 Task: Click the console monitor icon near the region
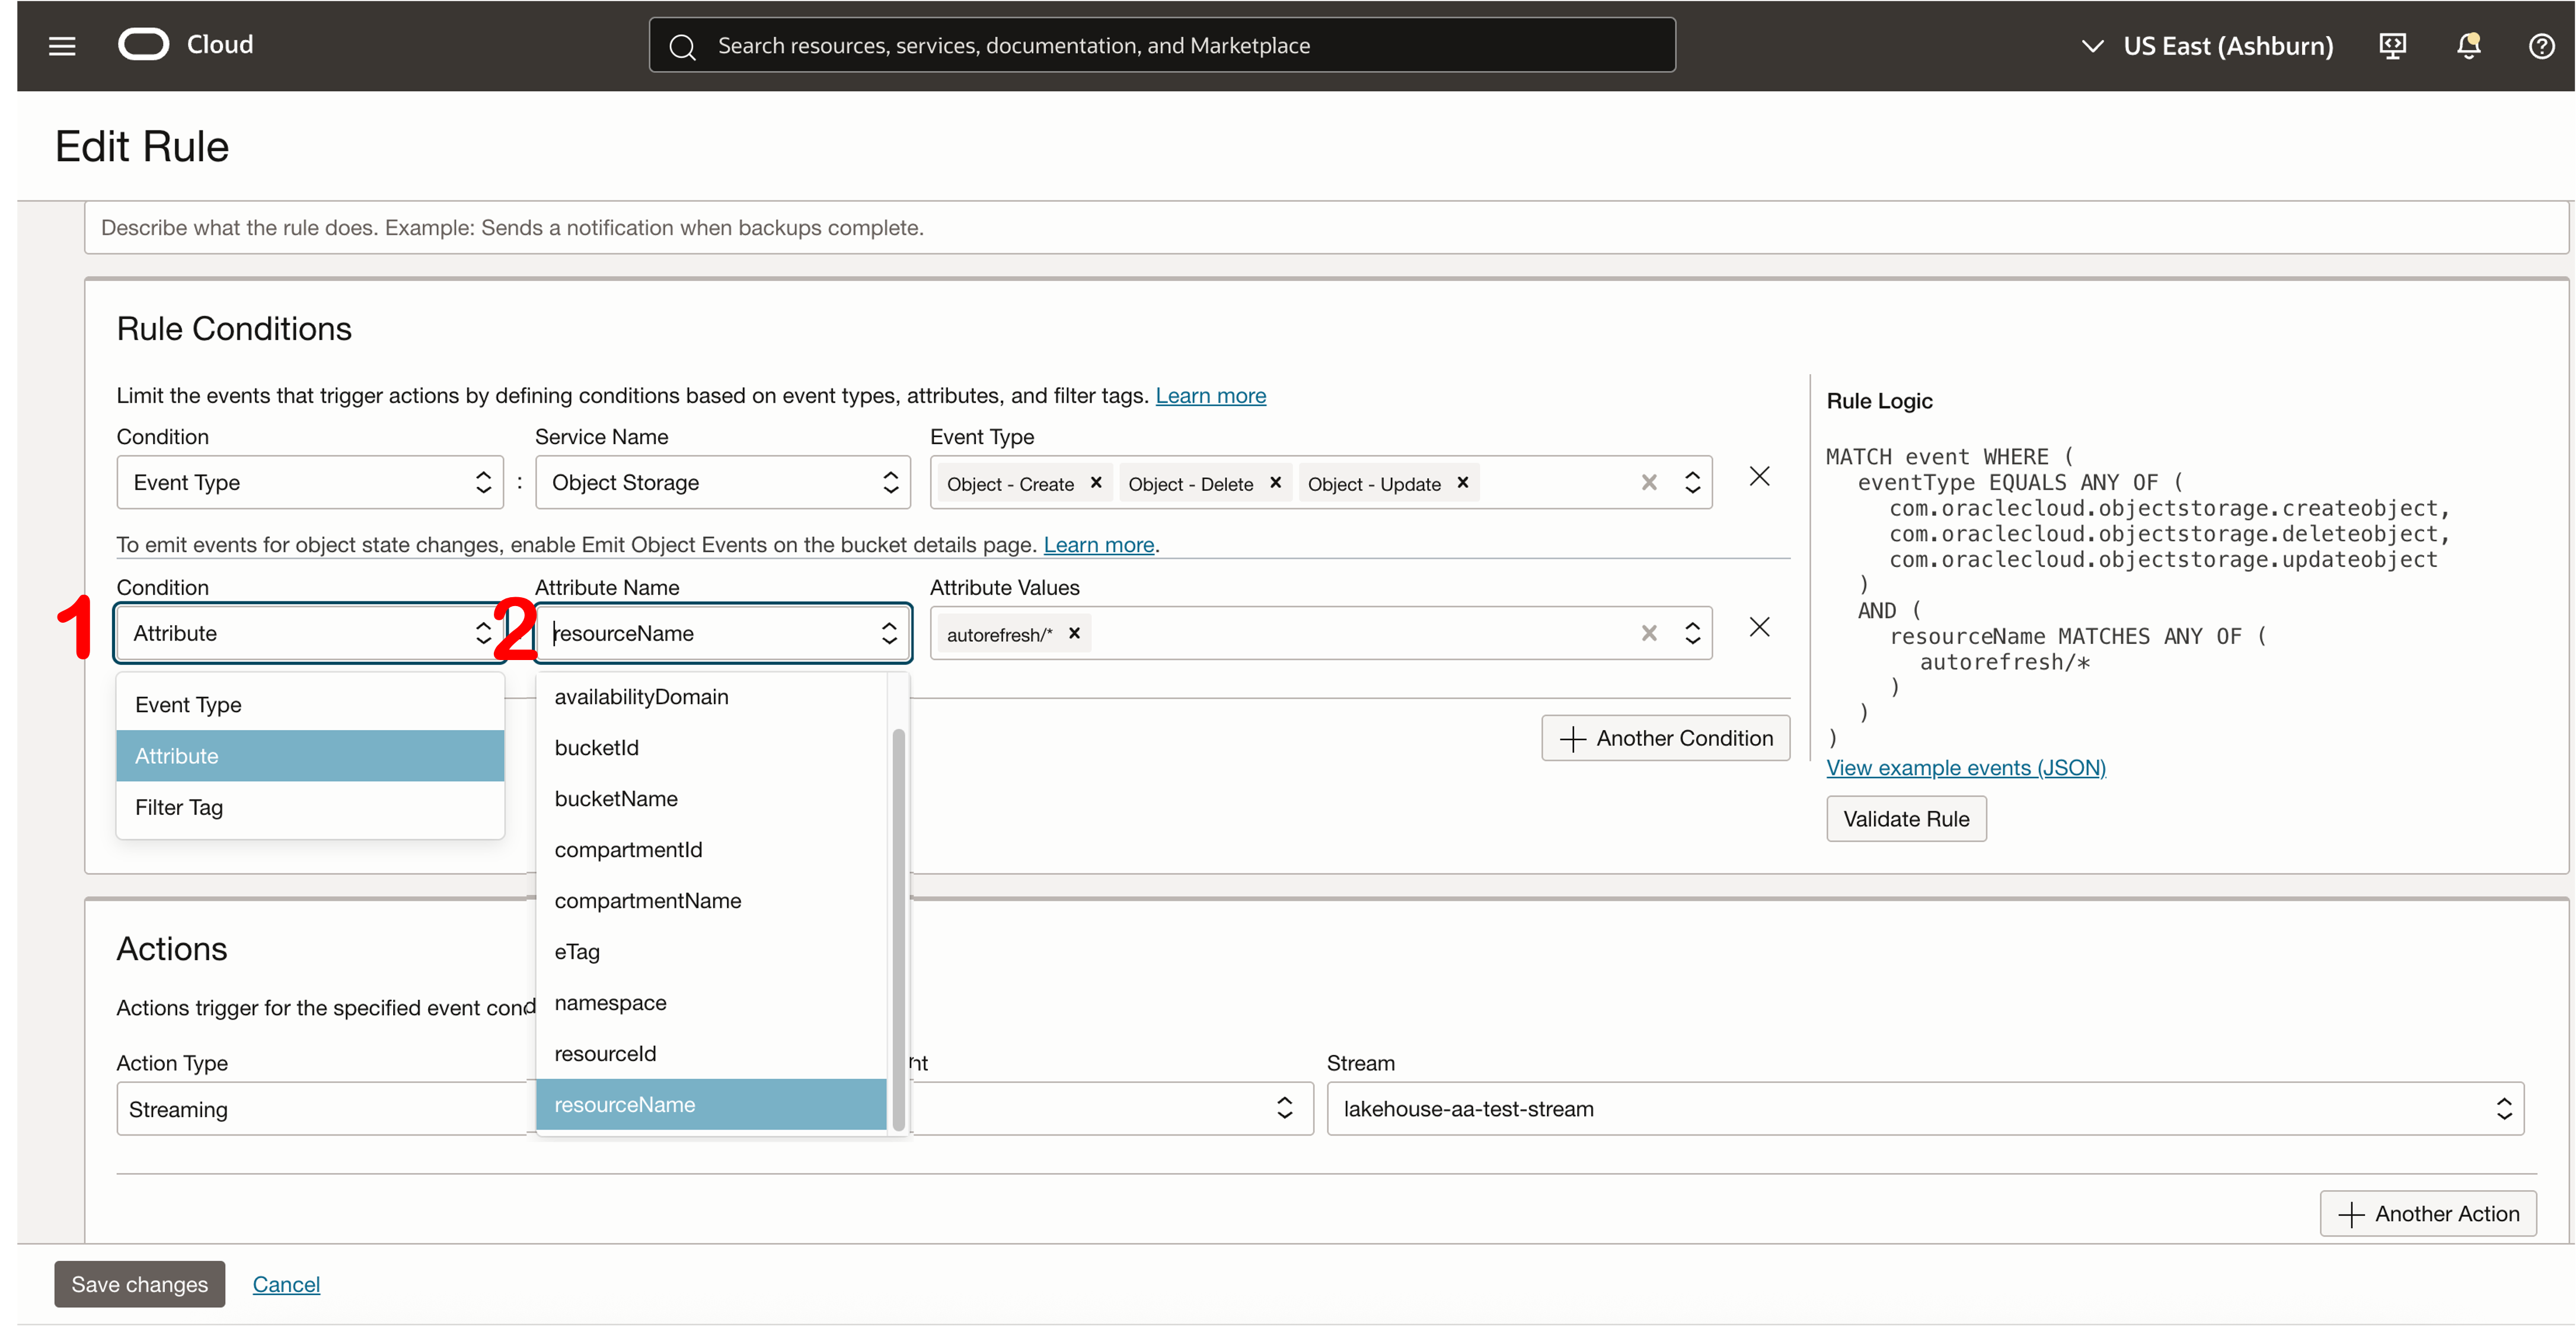pyautogui.click(x=2392, y=45)
